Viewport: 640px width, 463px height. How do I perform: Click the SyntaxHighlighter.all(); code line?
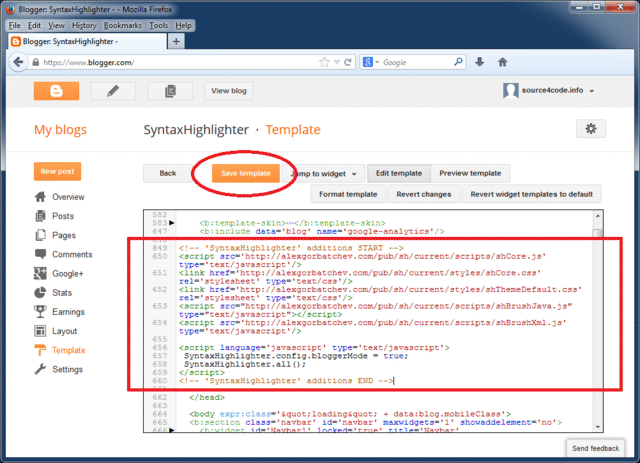pyautogui.click(x=245, y=364)
